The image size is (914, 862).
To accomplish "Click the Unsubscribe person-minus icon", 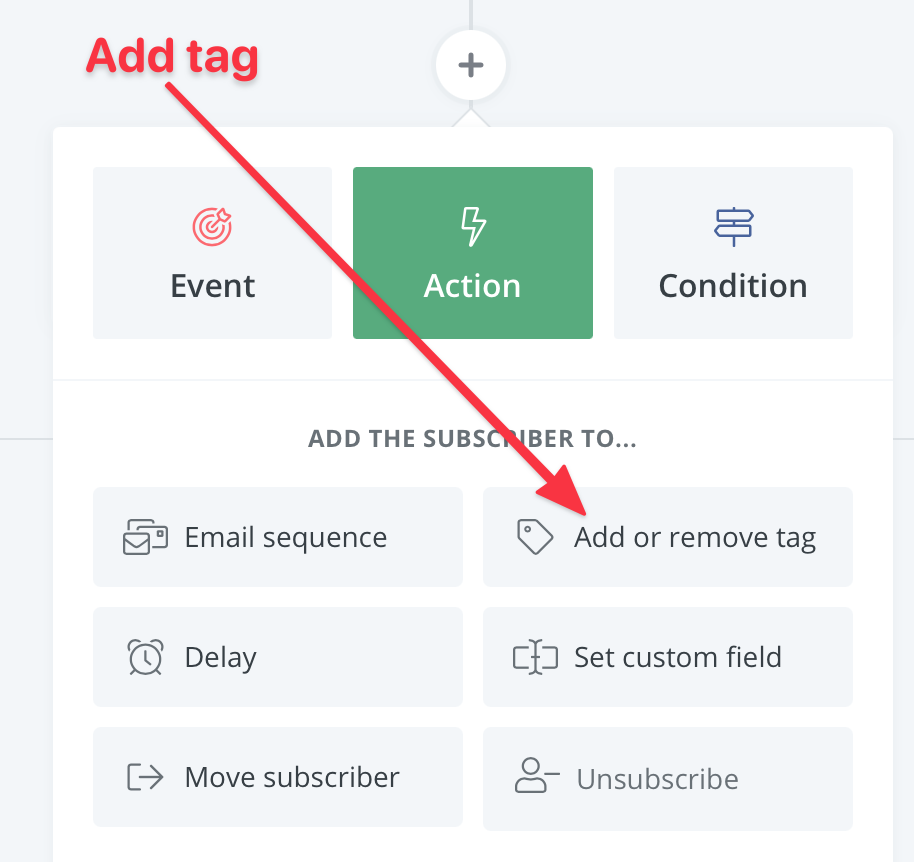I will [x=537, y=777].
